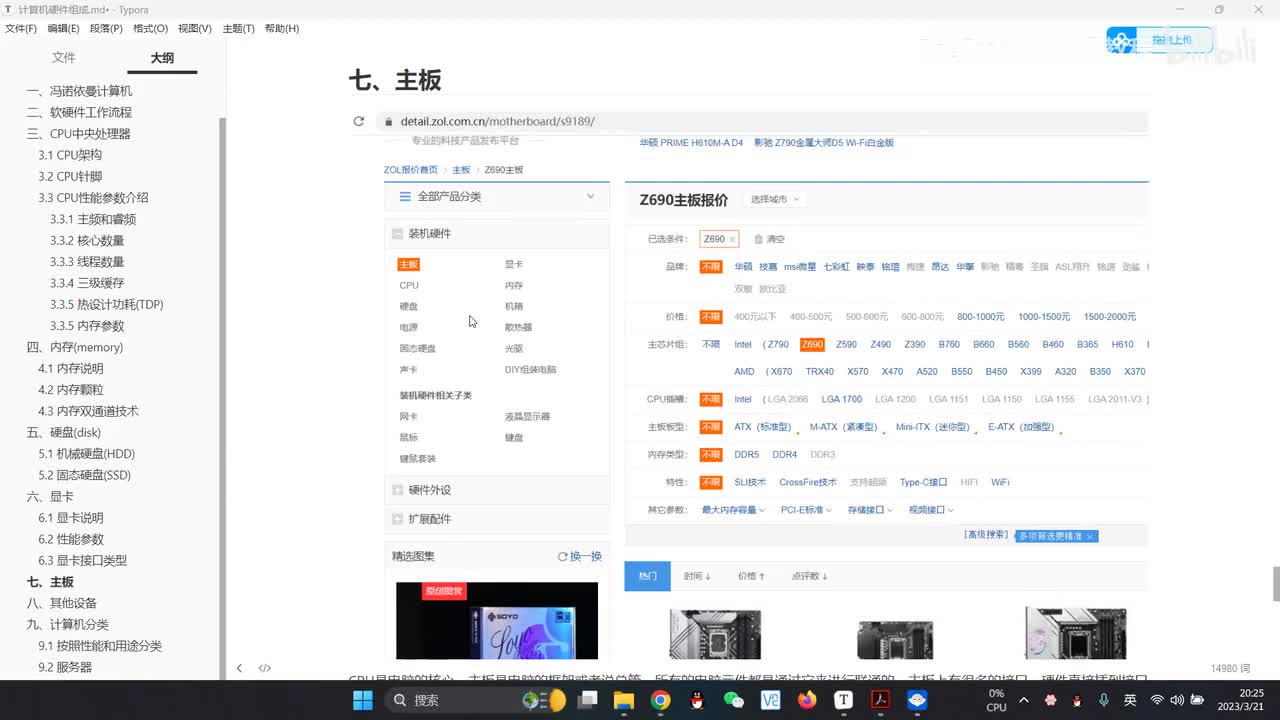Image resolution: width=1280 pixels, height=720 pixels.
Task: Open 最大内存容量 filter dropdown
Action: [733, 510]
